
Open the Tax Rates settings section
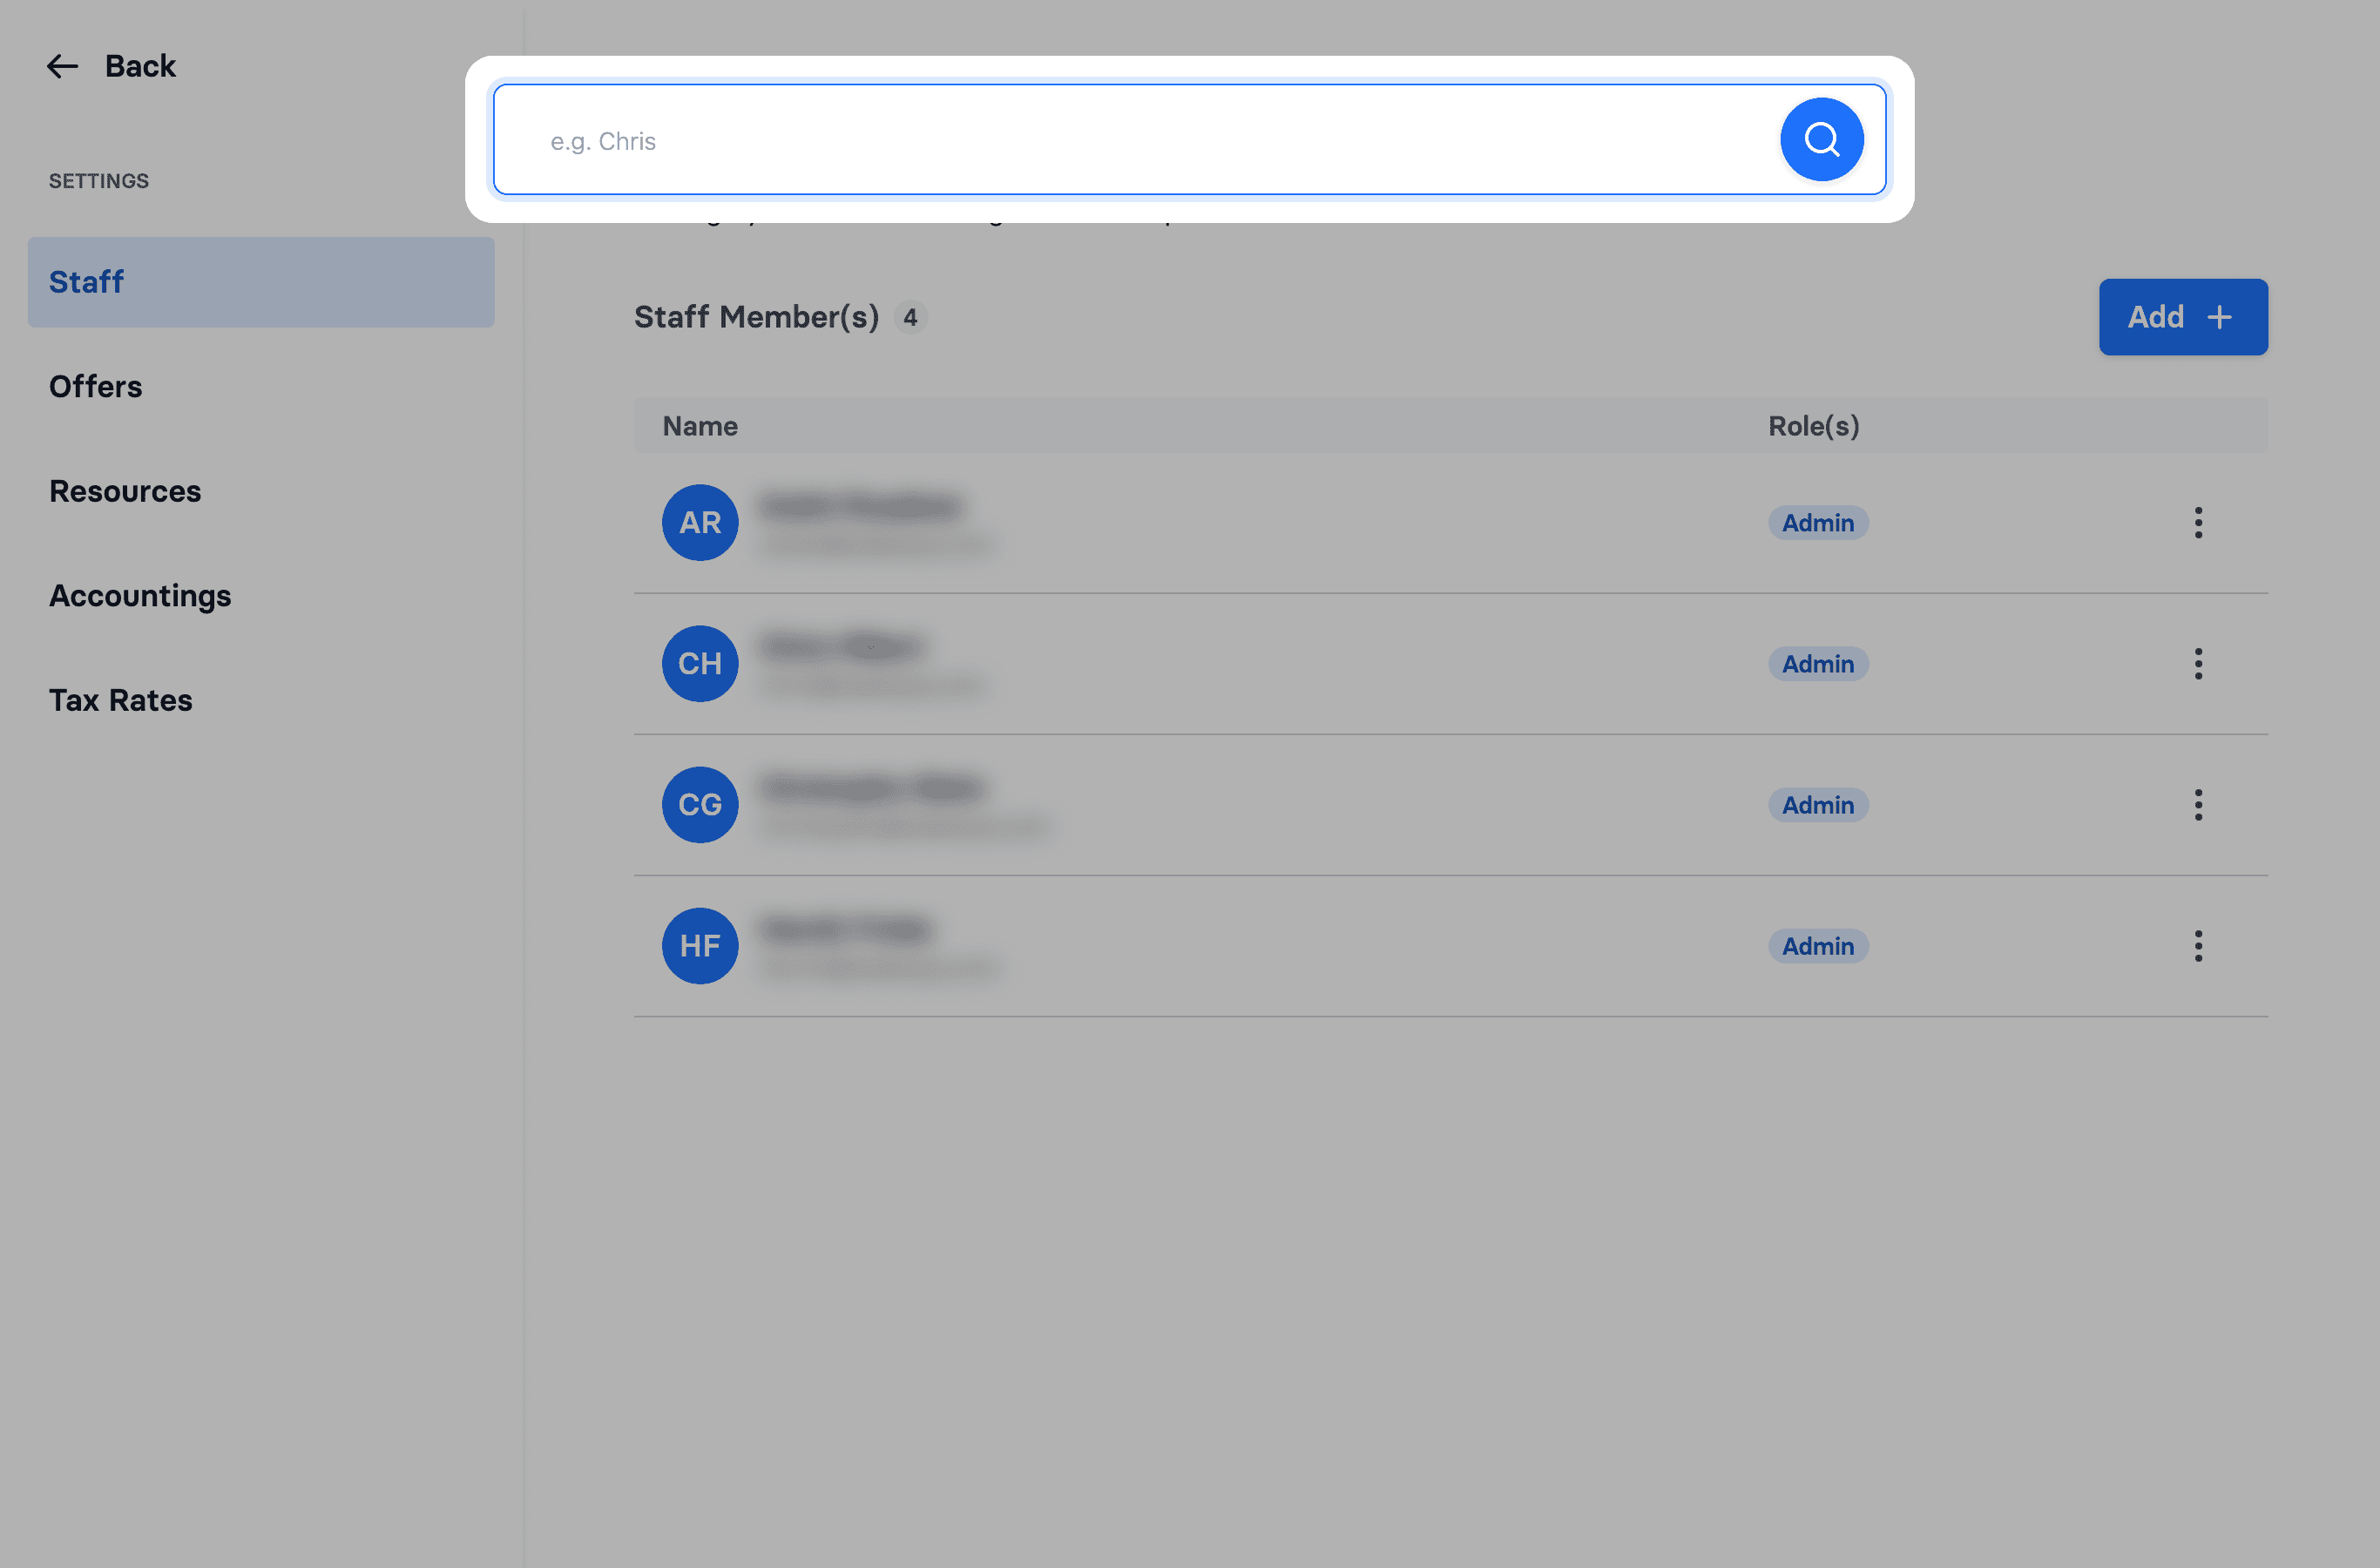121,700
